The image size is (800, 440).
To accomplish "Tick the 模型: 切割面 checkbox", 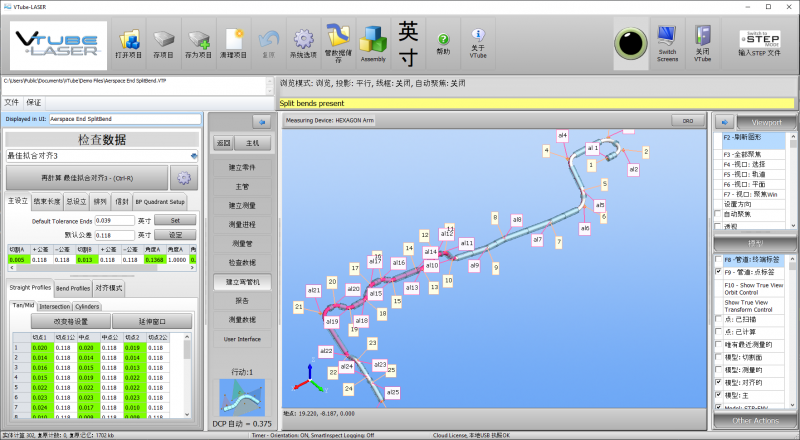I will click(x=718, y=357).
